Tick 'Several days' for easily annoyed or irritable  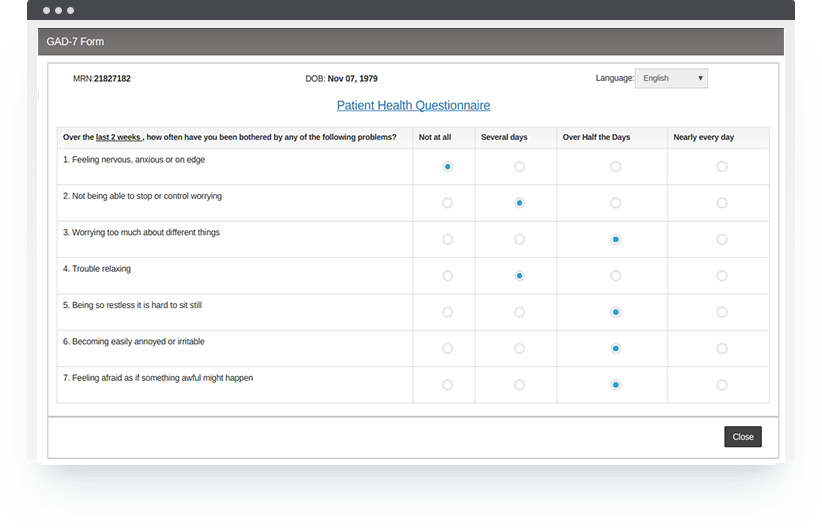(x=519, y=349)
